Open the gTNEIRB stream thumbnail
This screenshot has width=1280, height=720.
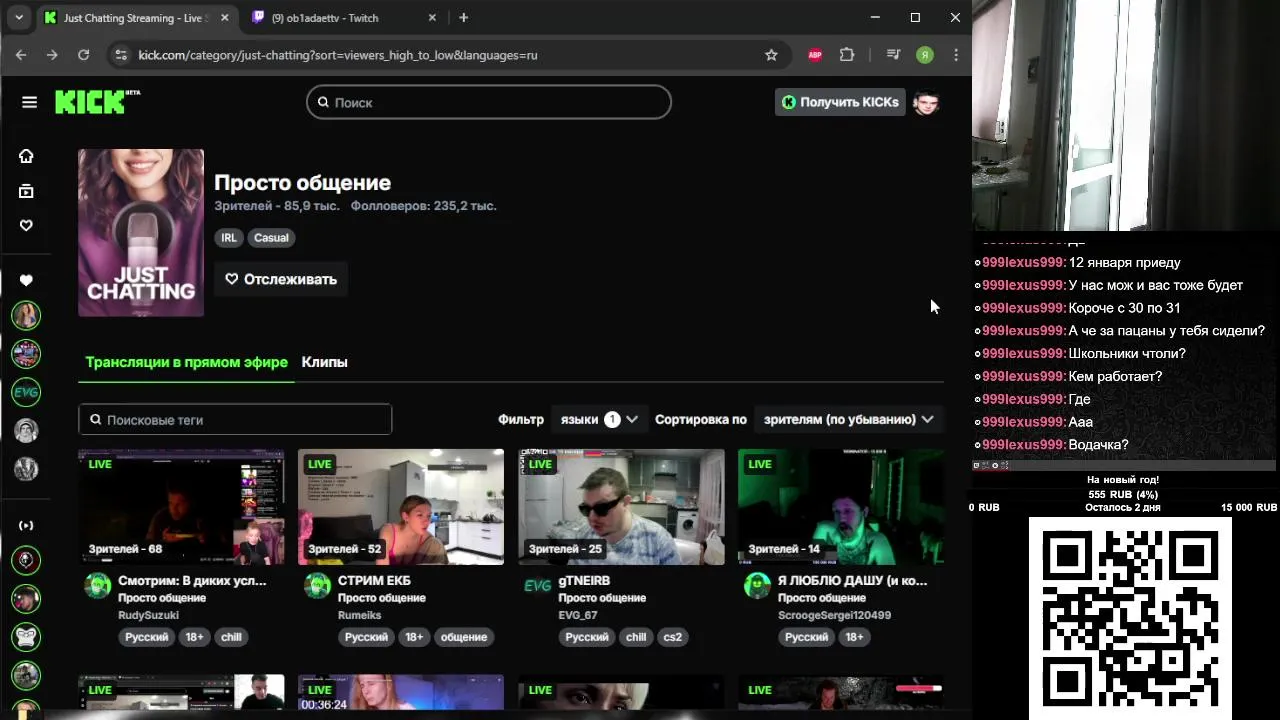[x=621, y=507]
